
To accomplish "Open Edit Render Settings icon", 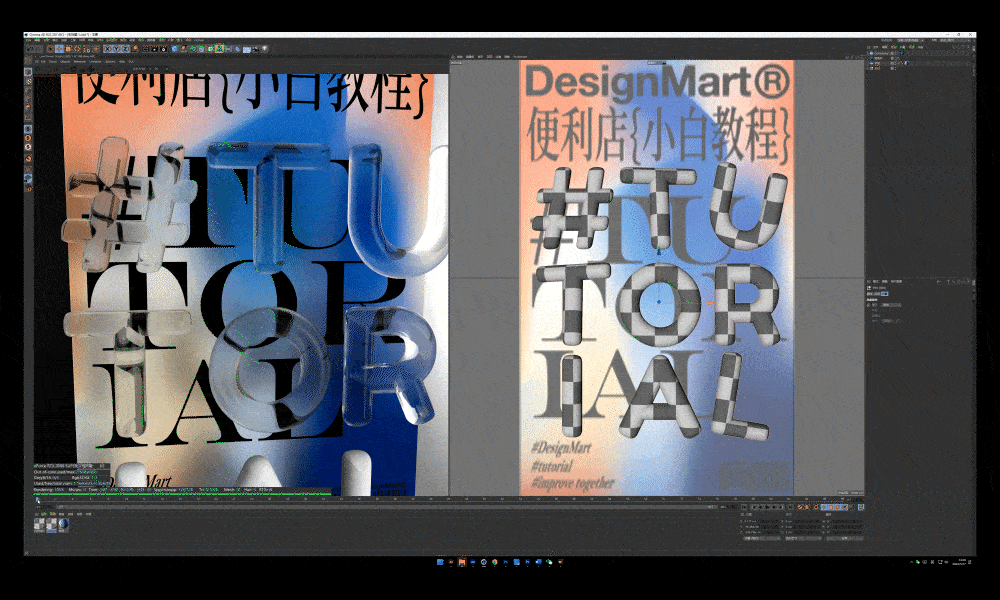I will pyautogui.click(x=163, y=48).
